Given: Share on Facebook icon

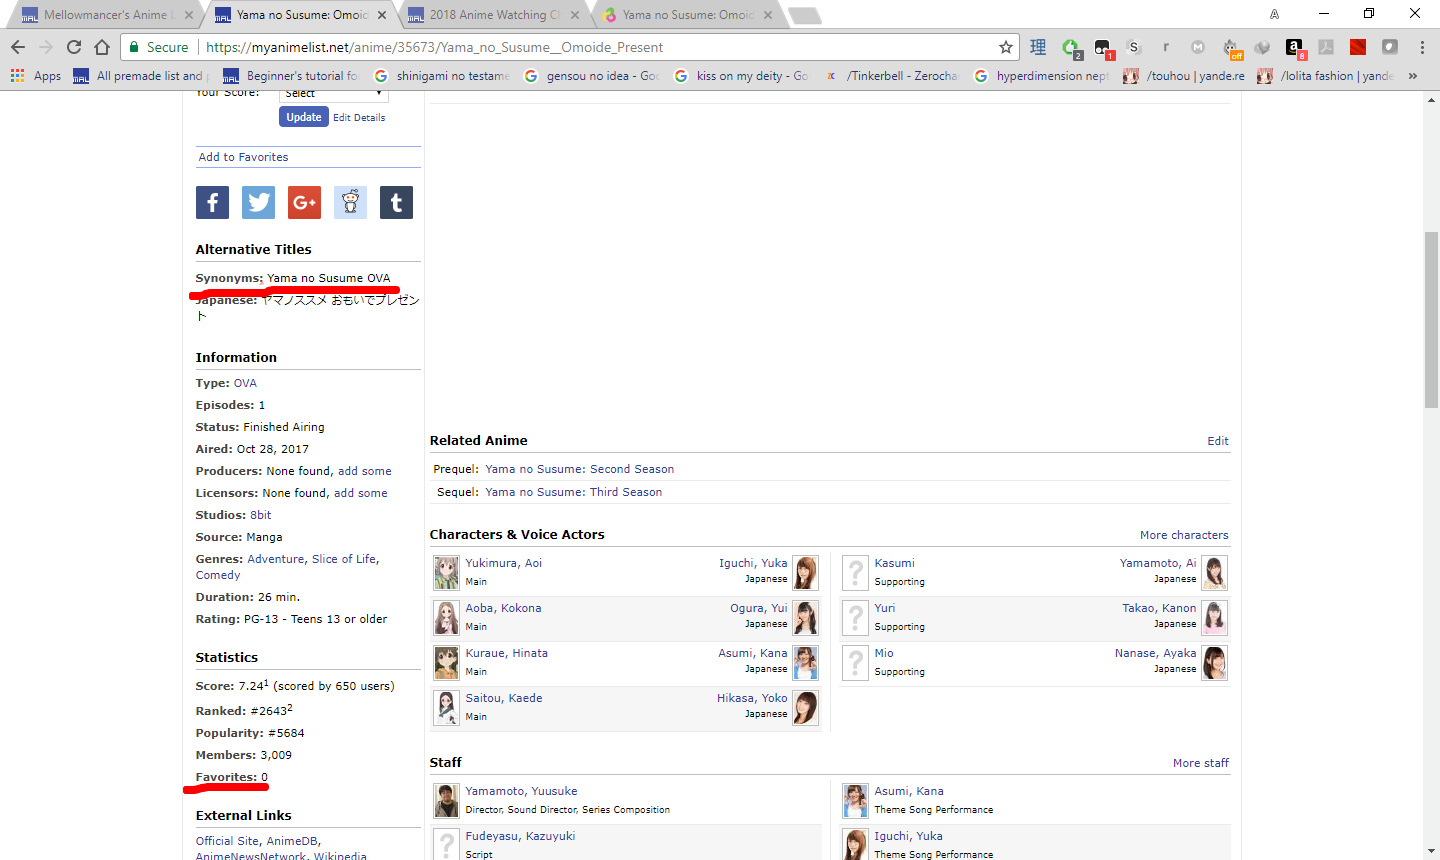Looking at the screenshot, I should click(212, 203).
